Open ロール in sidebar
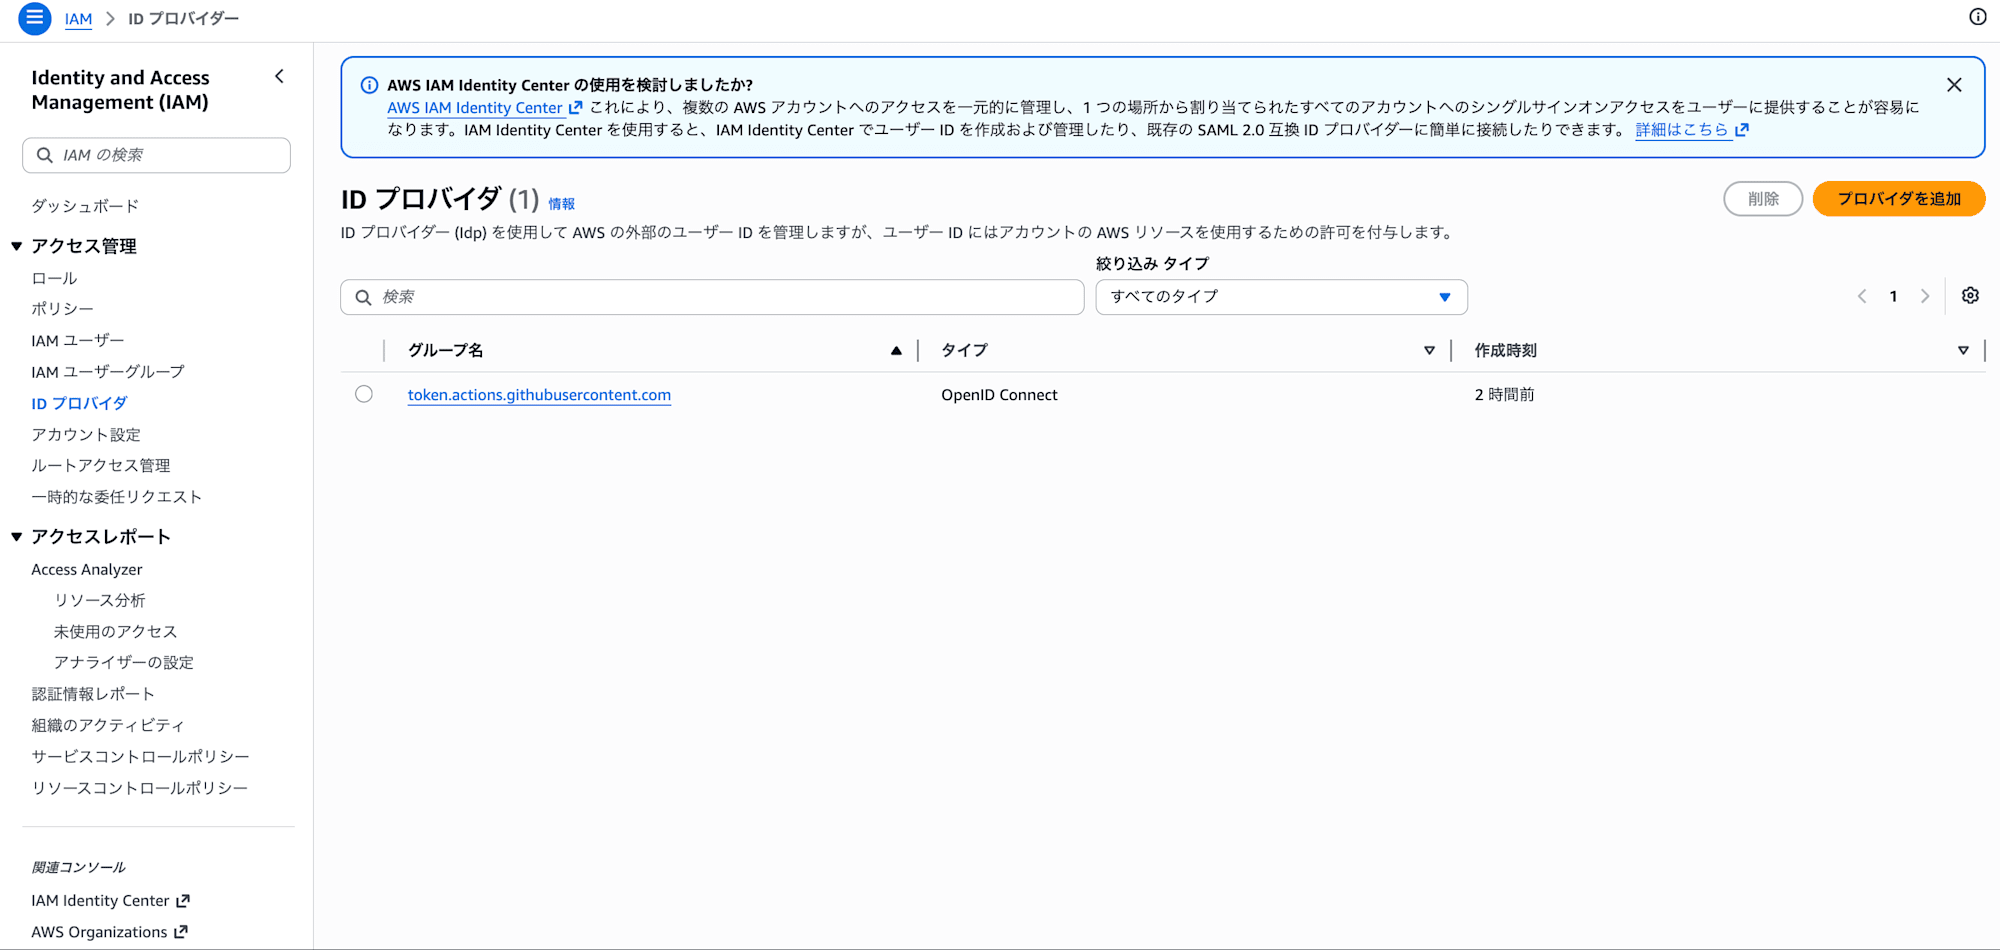Image resolution: width=2000 pixels, height=950 pixels. click(x=54, y=278)
